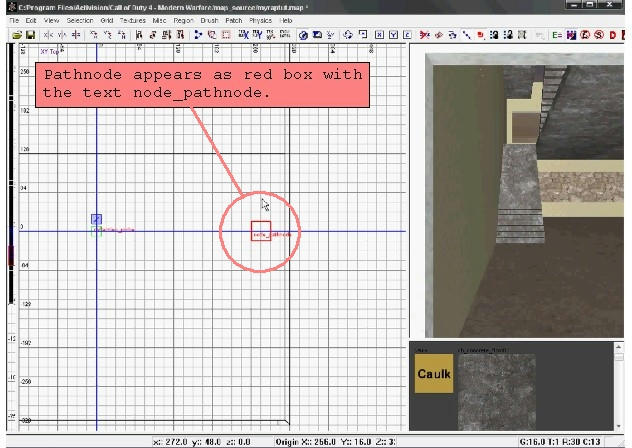
Task: Select the red node_pathnode box in grid
Action: [261, 232]
